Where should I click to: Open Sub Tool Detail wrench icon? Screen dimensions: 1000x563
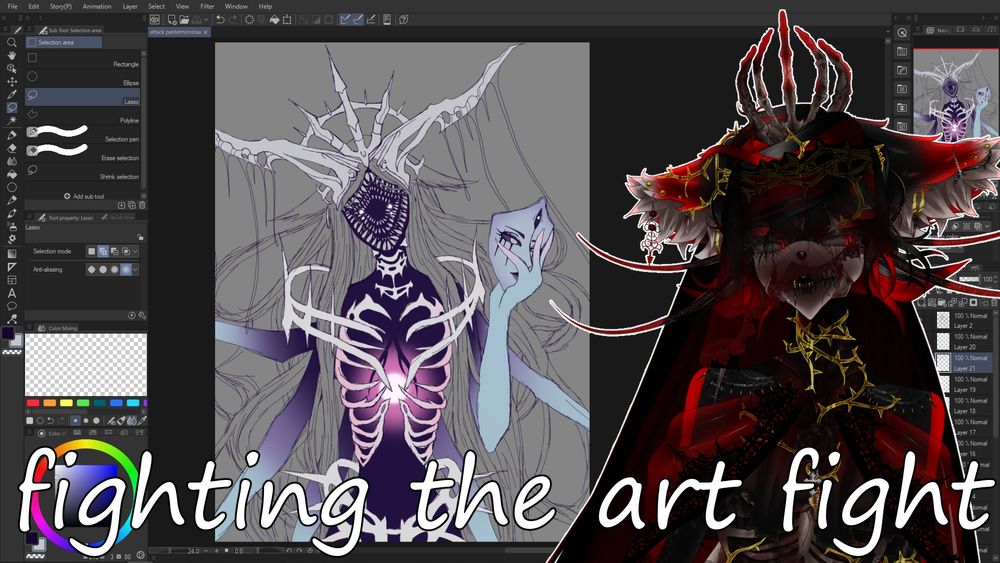click(x=142, y=316)
